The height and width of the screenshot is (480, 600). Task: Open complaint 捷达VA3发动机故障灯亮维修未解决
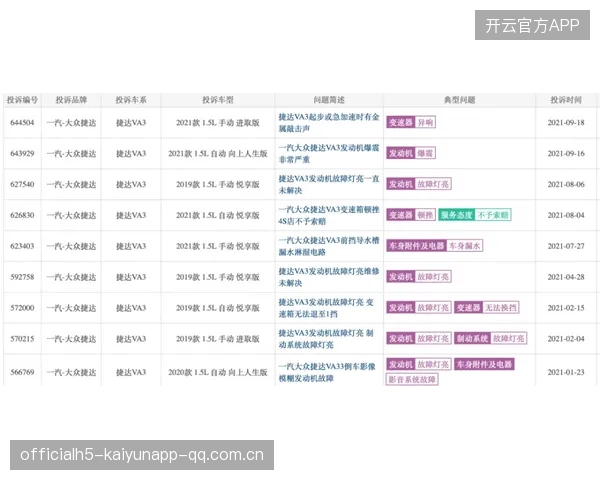point(329,277)
